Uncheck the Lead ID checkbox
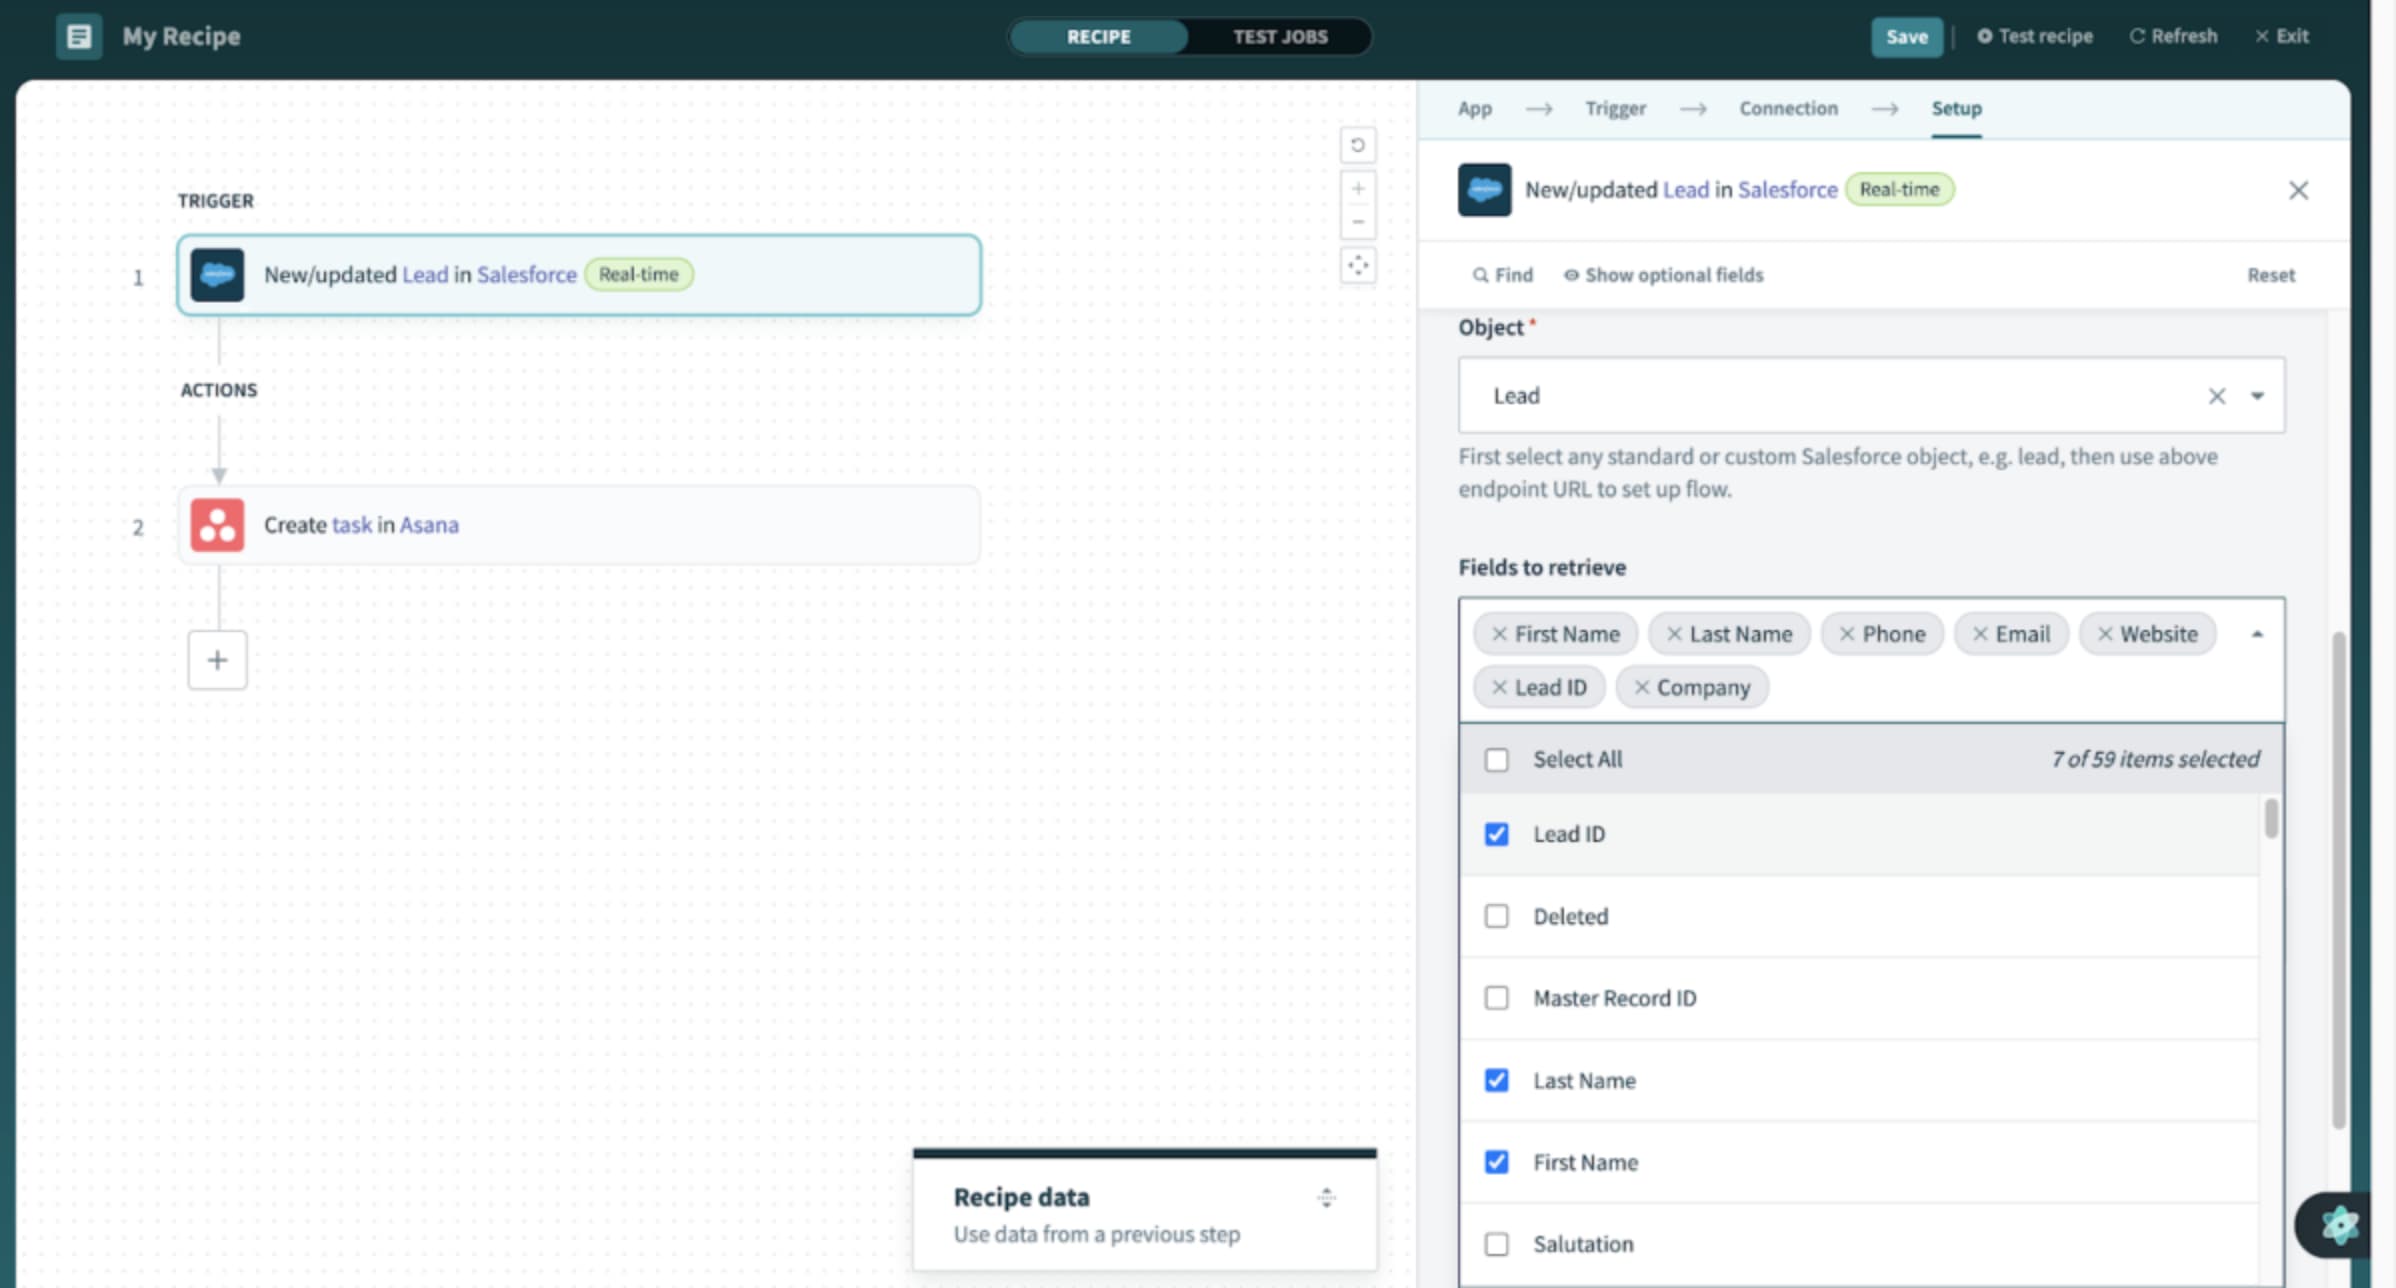Image resolution: width=2396 pixels, height=1288 pixels. point(1496,834)
